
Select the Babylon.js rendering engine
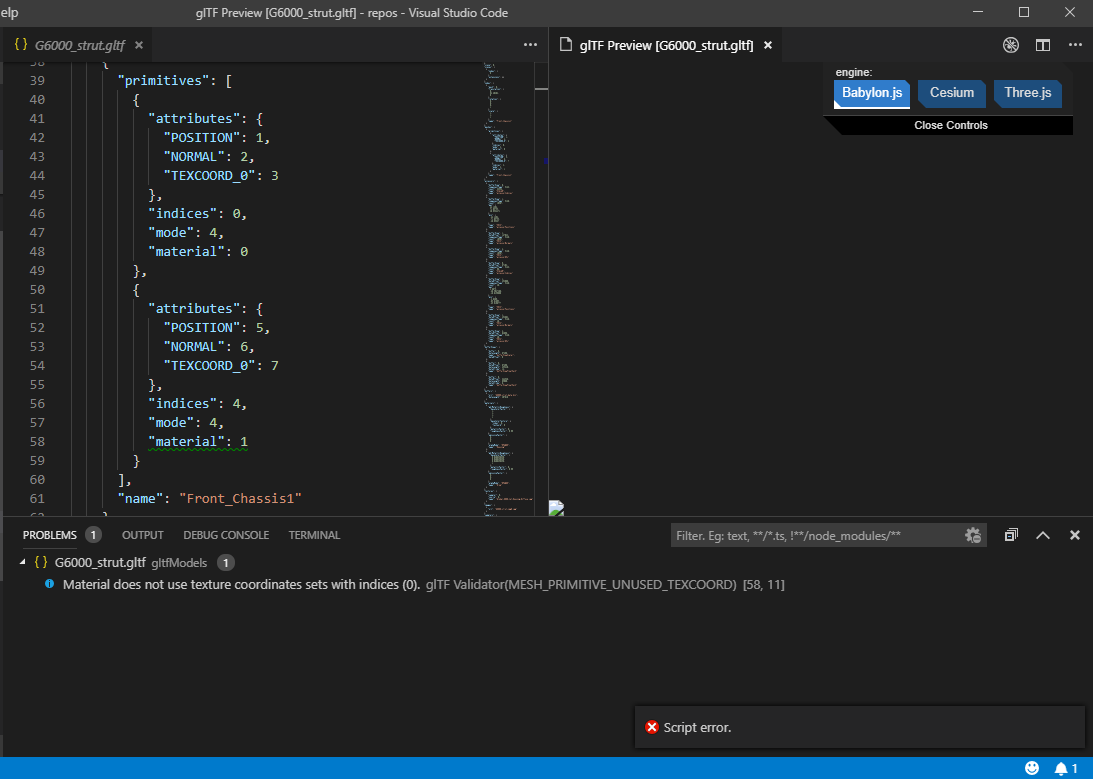[871, 93]
